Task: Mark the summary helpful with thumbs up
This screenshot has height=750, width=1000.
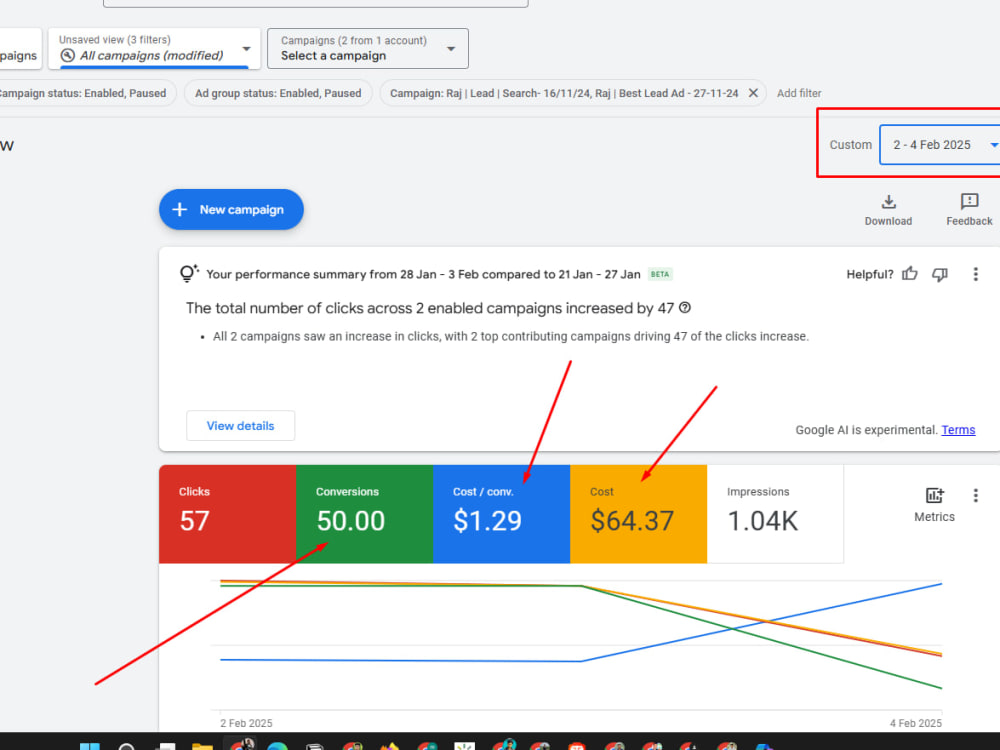Action: click(909, 274)
